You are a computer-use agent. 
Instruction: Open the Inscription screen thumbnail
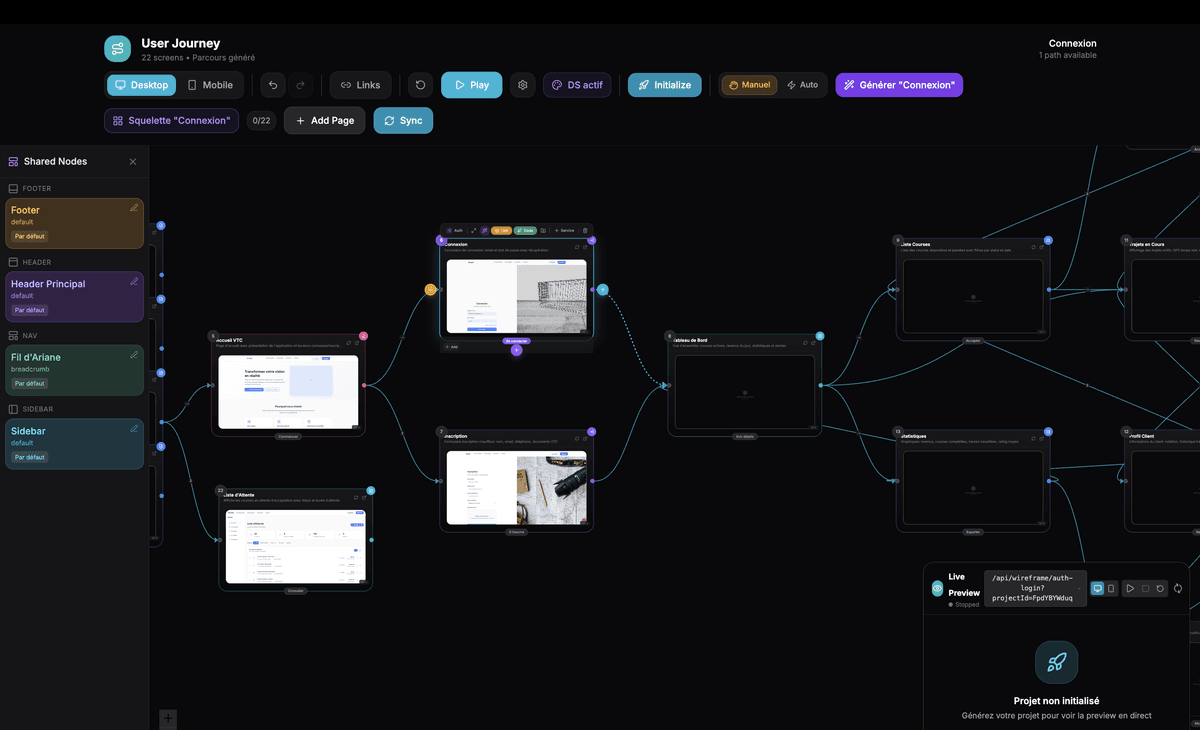[516, 487]
